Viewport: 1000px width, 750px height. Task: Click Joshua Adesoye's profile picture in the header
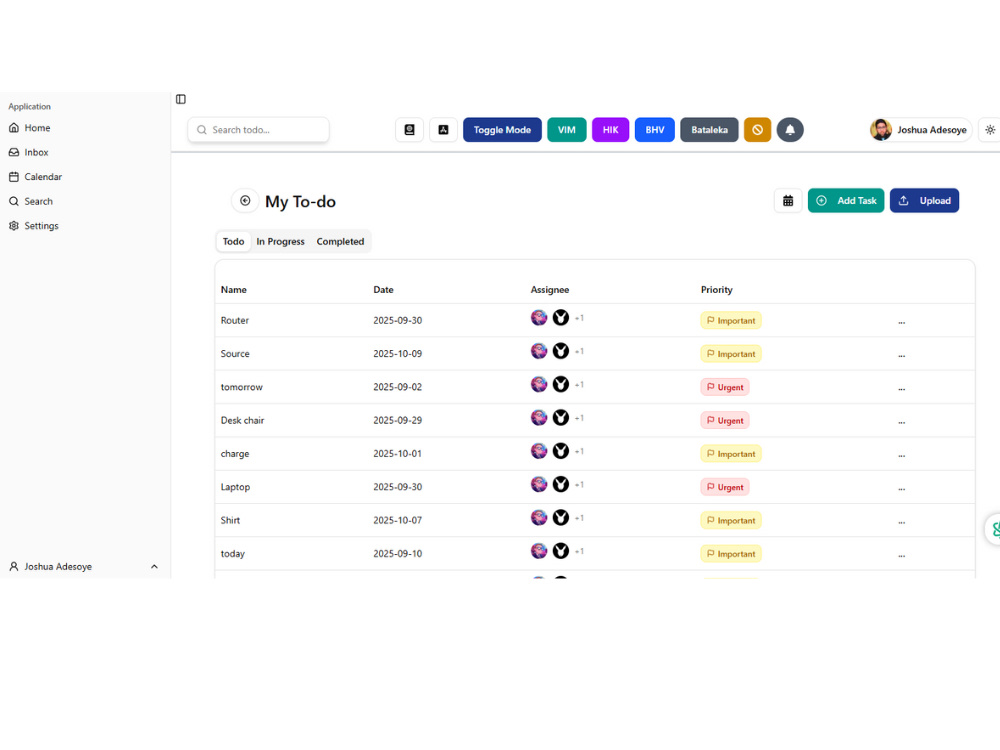[881, 129]
